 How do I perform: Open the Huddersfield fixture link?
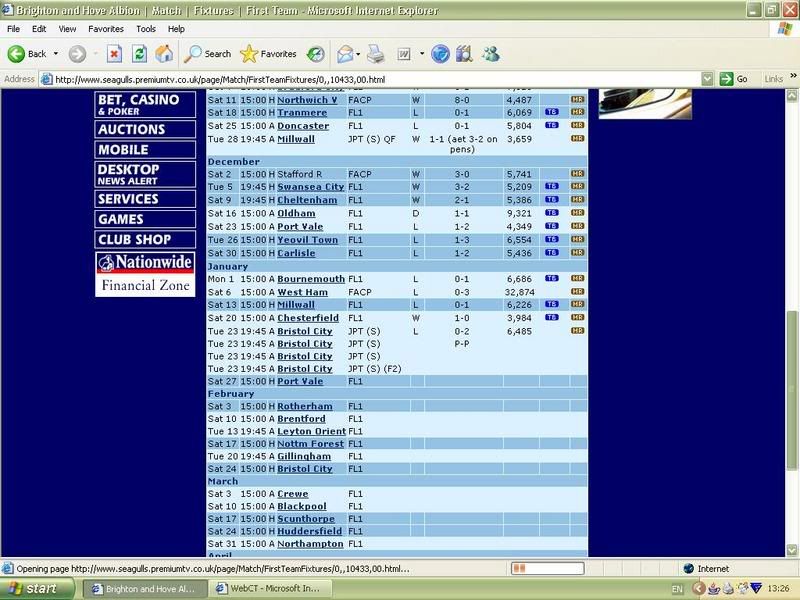pyautogui.click(x=309, y=531)
